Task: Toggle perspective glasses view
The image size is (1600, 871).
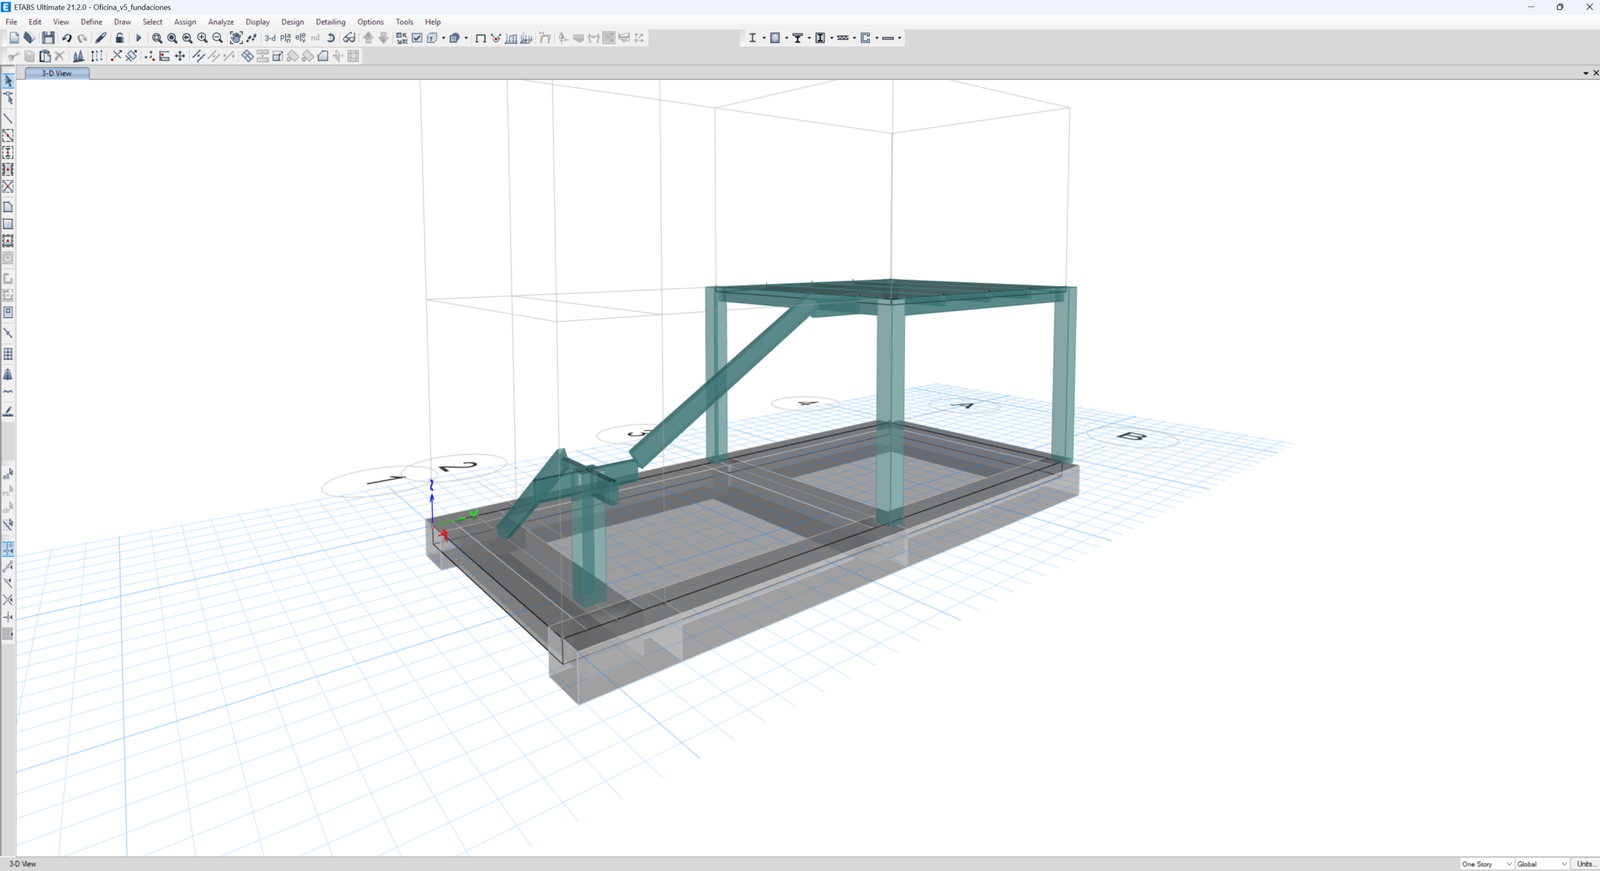Action: [349, 38]
